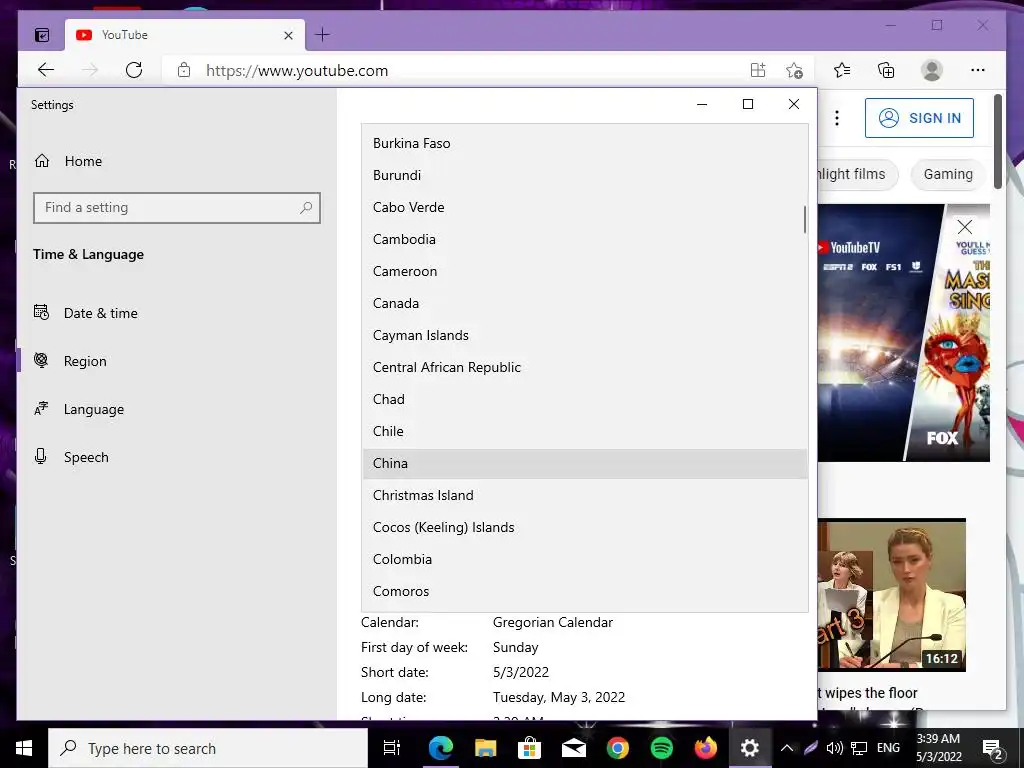Image resolution: width=1024 pixels, height=768 pixels.
Task: Launch Spotify from taskbar
Action: tap(662, 748)
